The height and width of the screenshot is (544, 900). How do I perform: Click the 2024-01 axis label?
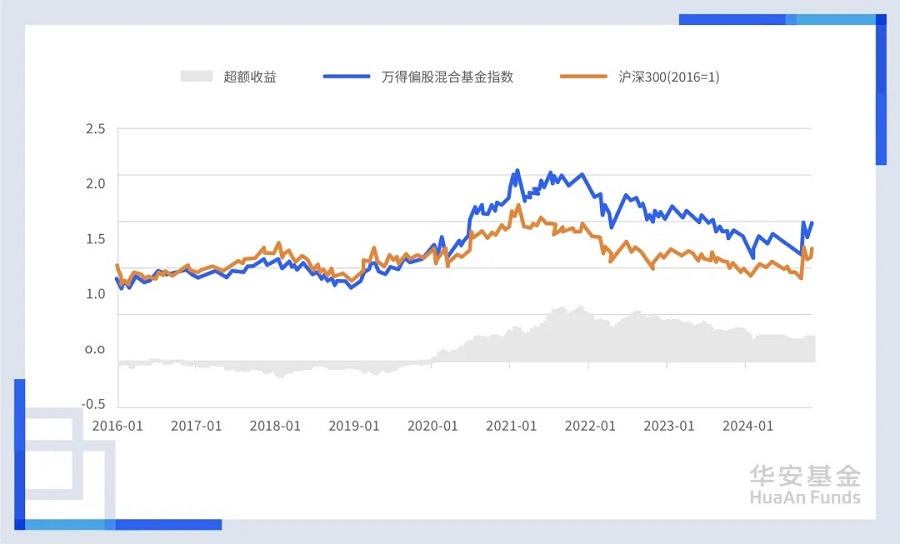tap(748, 425)
